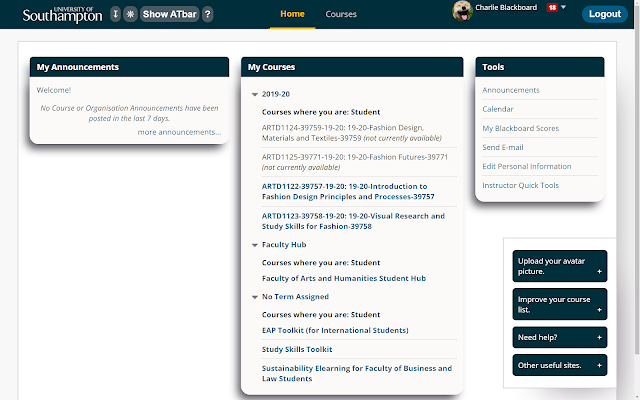
Task: Open the Courses tab
Action: 341,14
